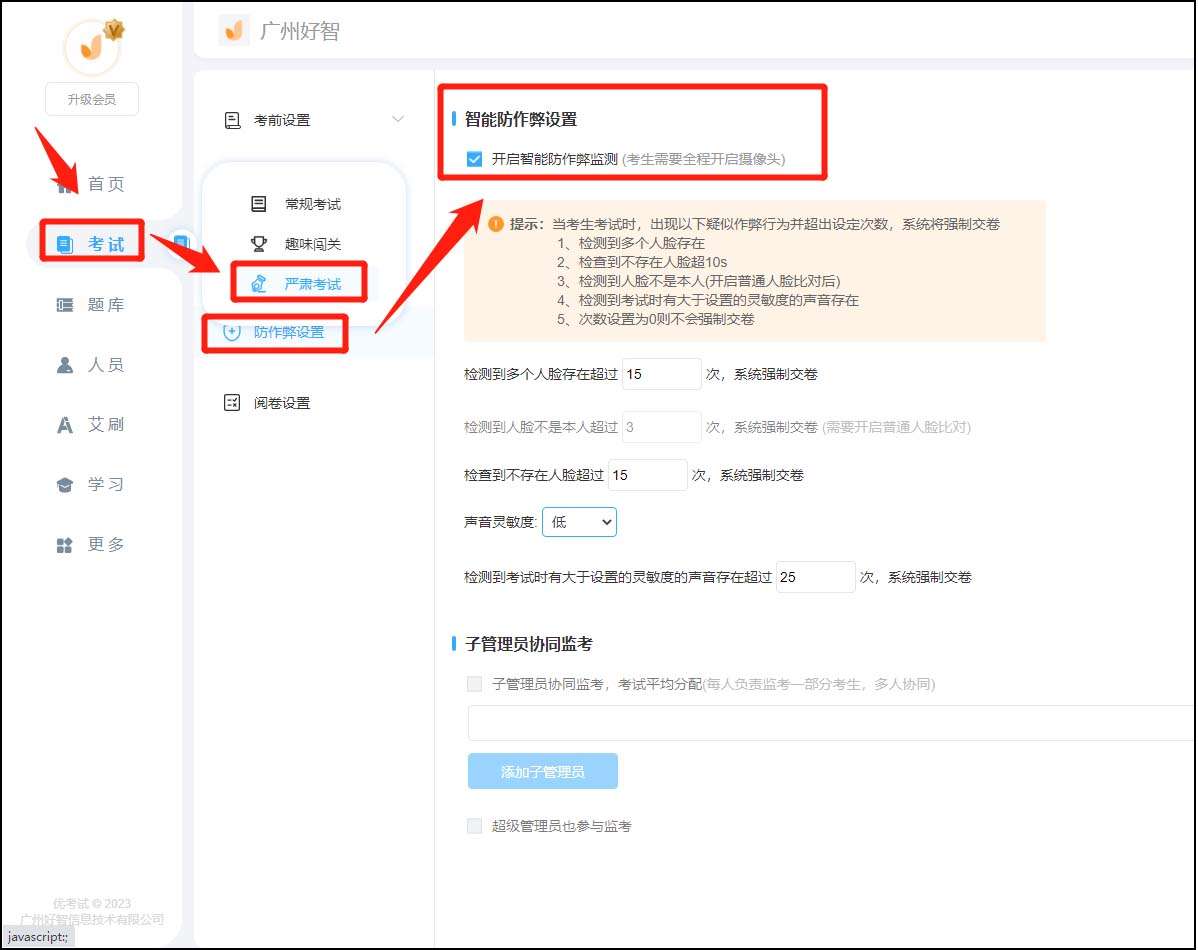1198x950 pixels.
Task: Click the multiple-faces detection count input field
Action: 661,373
